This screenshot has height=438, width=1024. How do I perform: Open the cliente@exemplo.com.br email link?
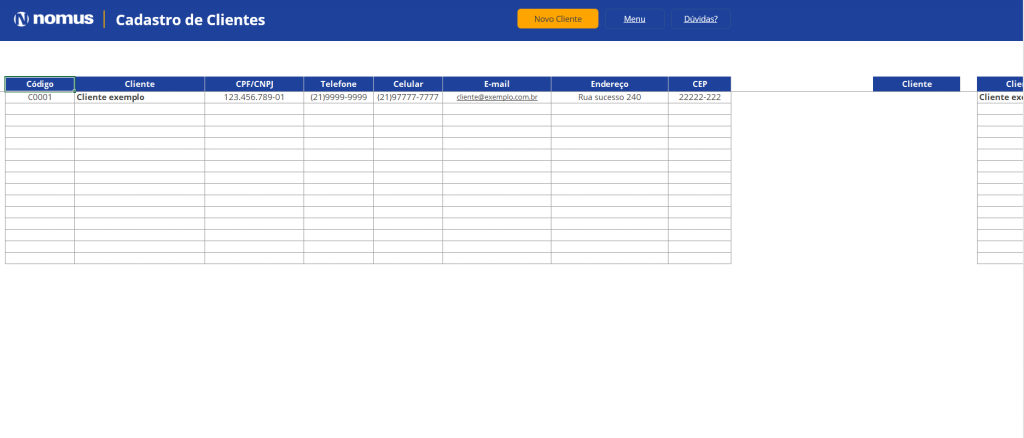coord(497,98)
